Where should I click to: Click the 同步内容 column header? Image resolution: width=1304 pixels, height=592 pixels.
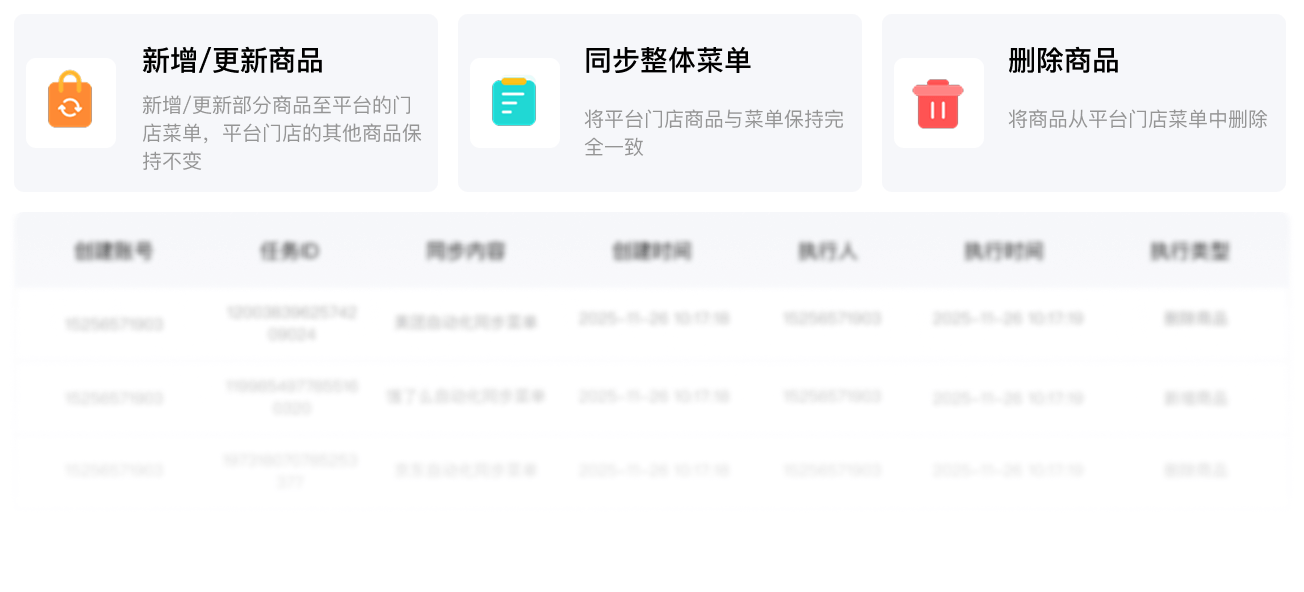click(466, 250)
